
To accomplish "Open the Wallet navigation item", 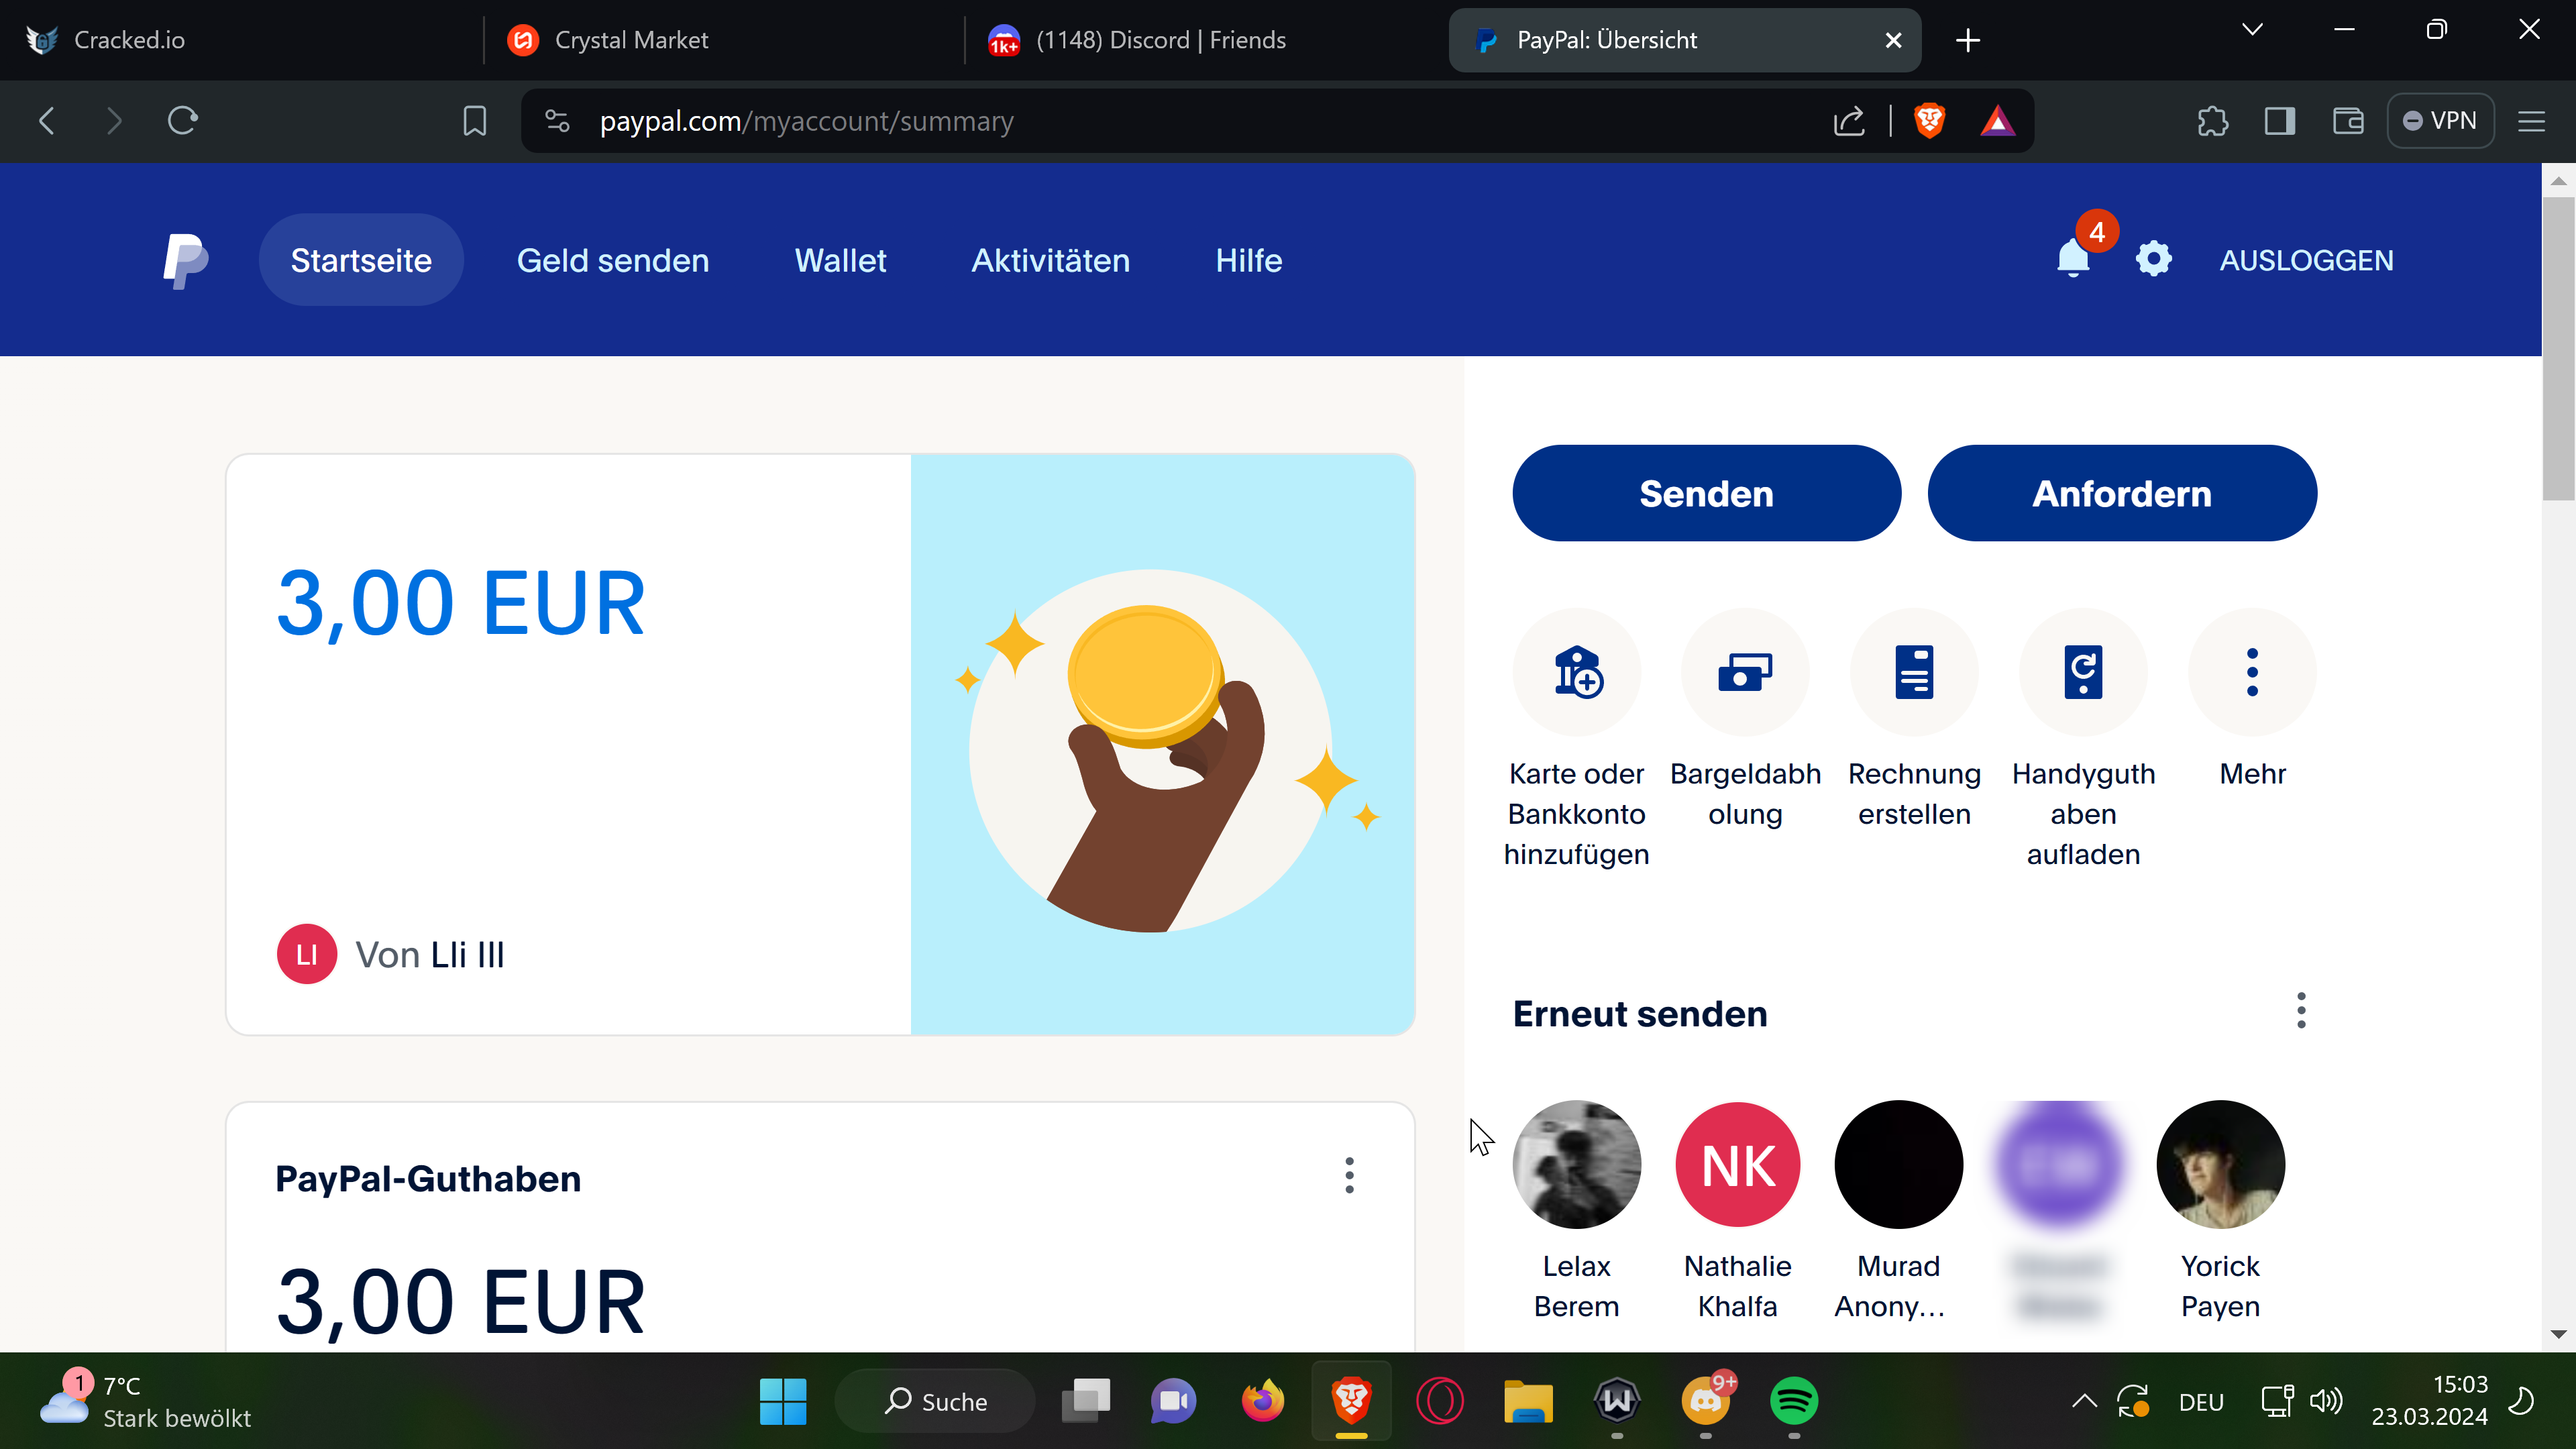I will click(840, 260).
